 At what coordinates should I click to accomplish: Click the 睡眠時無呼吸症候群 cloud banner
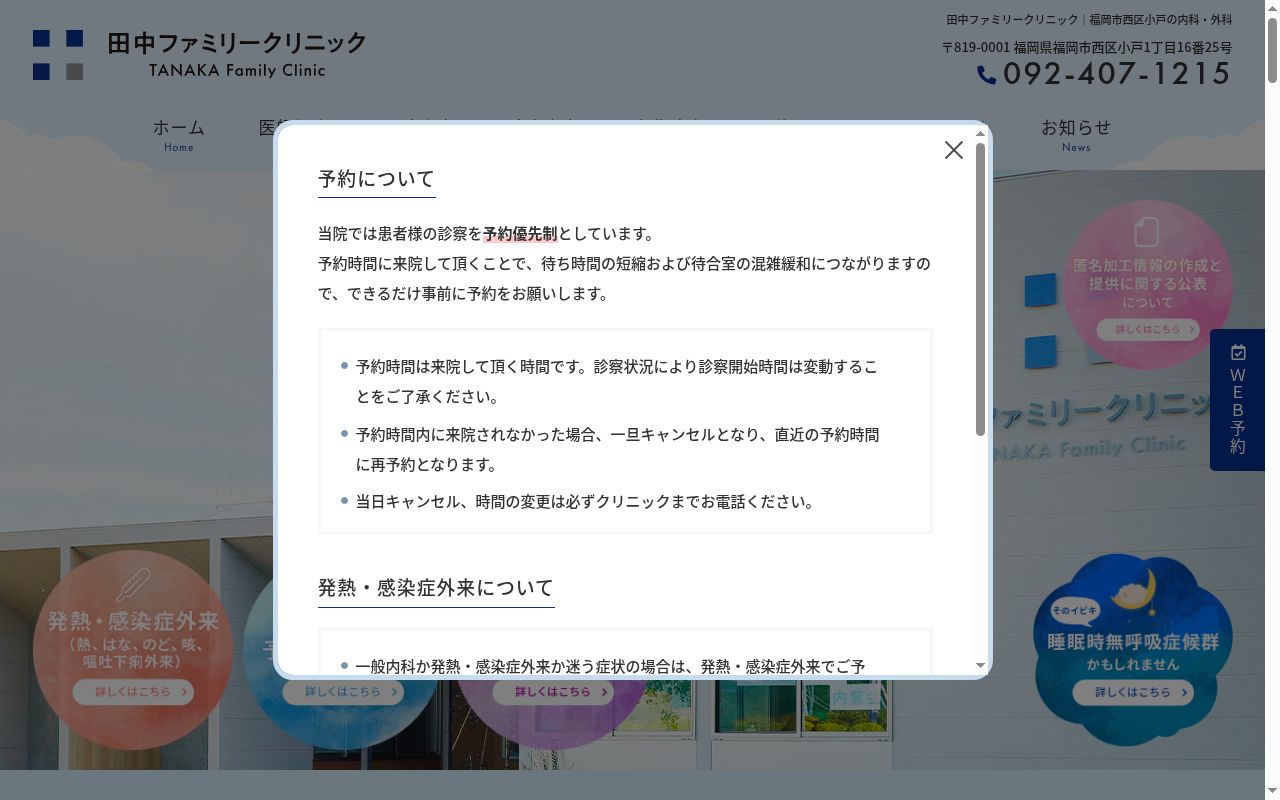pos(1132,650)
